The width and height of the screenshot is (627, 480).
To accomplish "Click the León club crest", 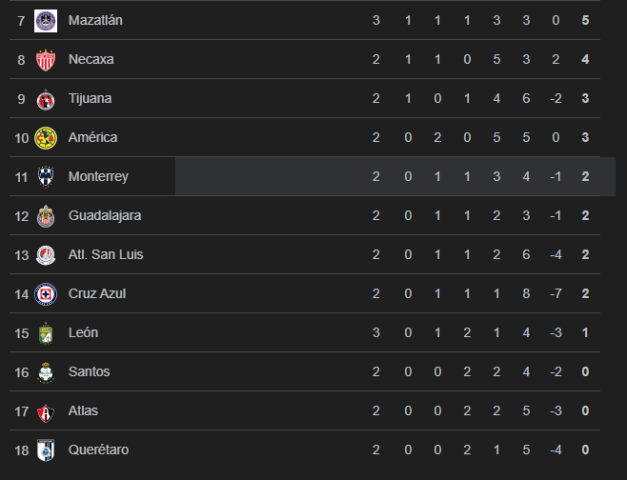I will tap(45, 333).
